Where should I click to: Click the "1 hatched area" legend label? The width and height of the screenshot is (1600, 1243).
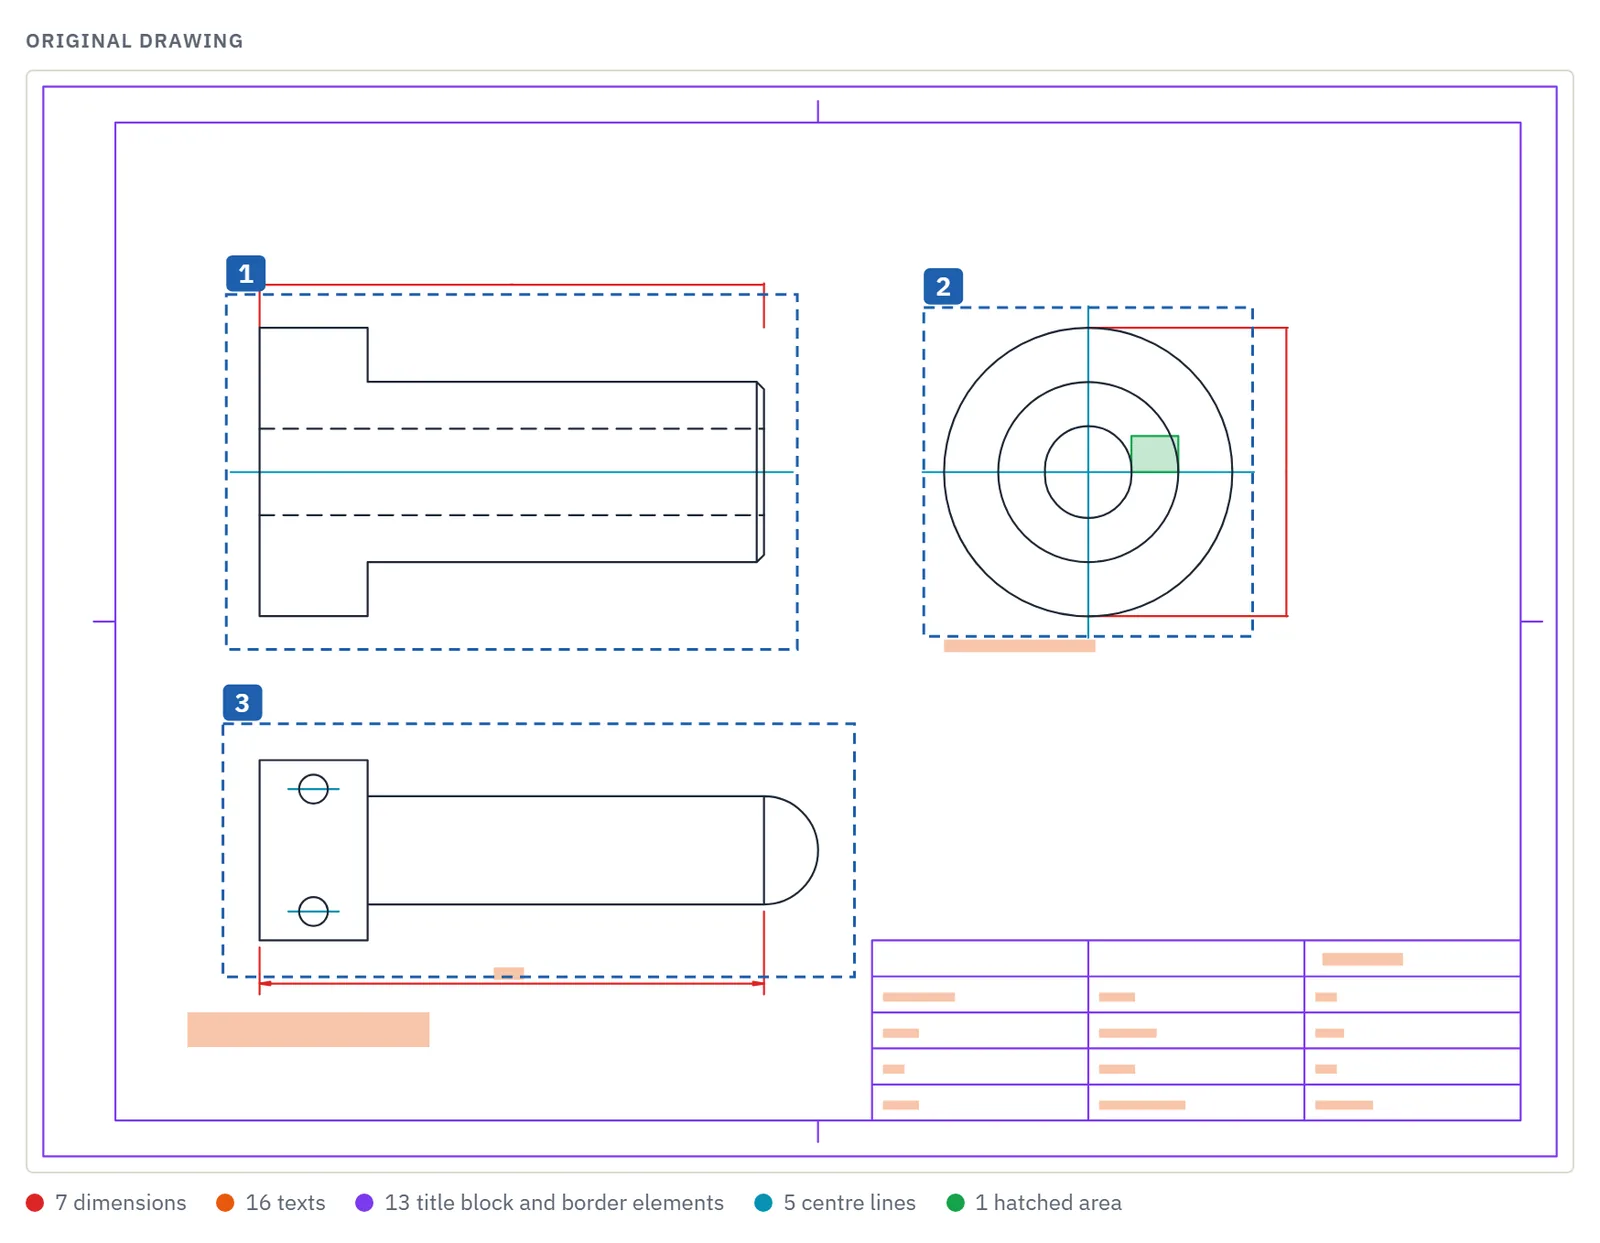coord(1048,1202)
